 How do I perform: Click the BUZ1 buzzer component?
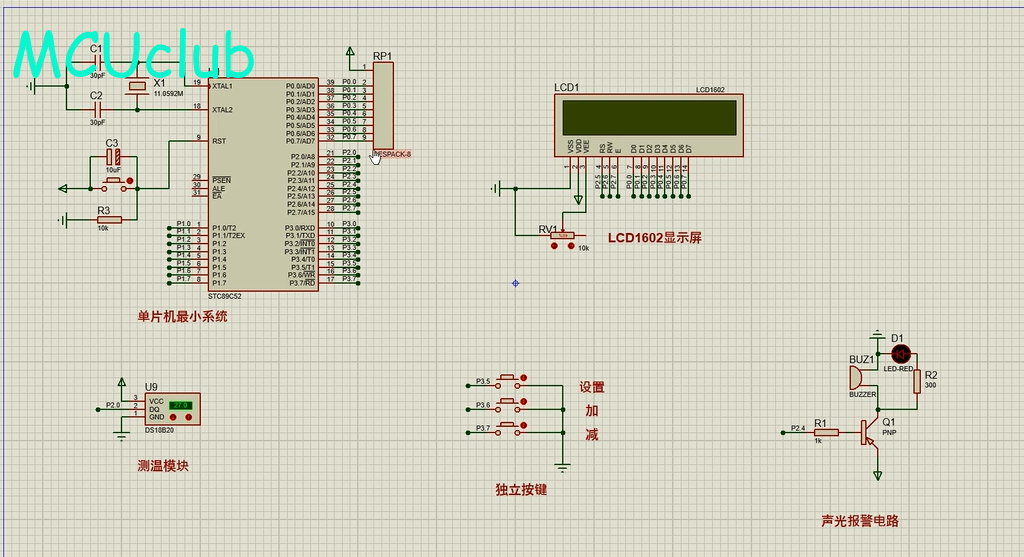(x=855, y=378)
